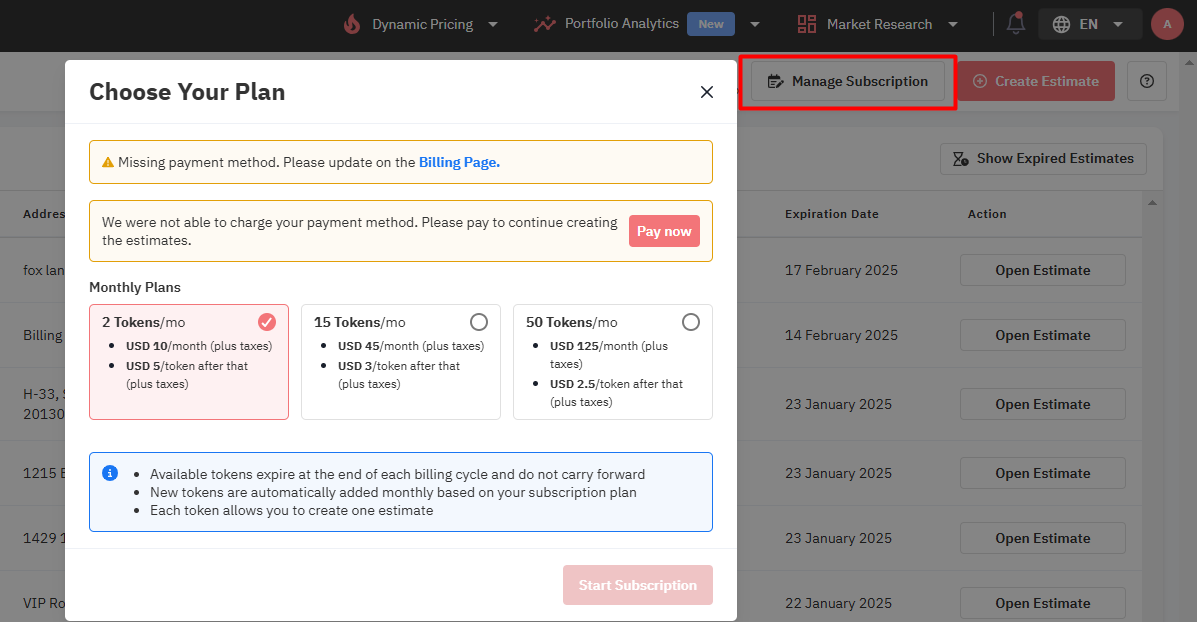Choose the 50 Tokens/mo plan
Image resolution: width=1197 pixels, height=622 pixels.
(612, 361)
